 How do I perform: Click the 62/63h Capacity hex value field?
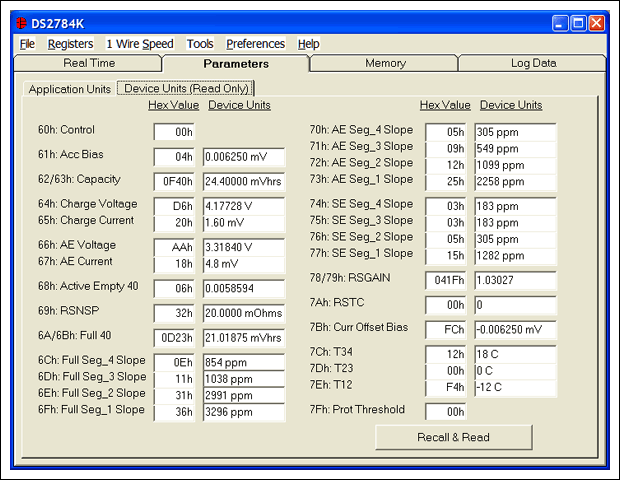[174, 182]
